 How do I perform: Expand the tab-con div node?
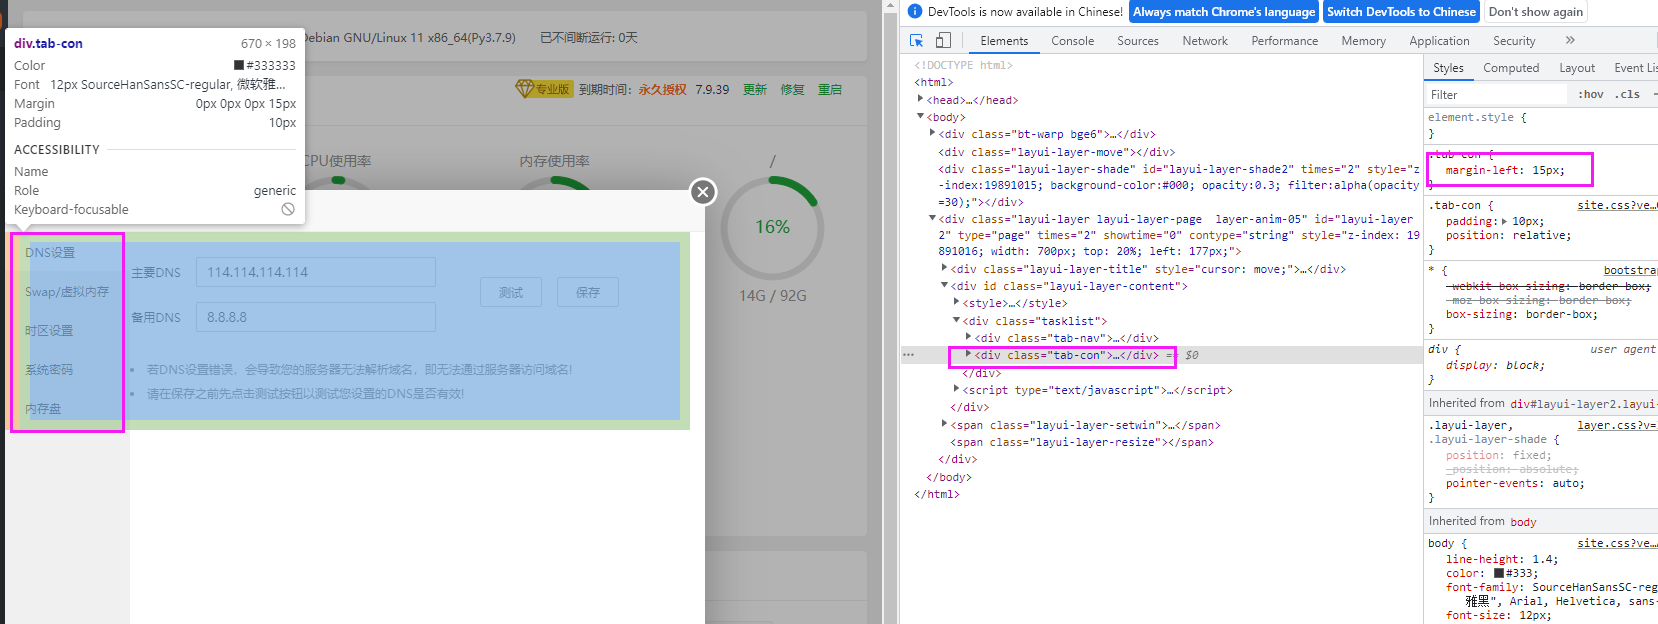click(x=969, y=354)
